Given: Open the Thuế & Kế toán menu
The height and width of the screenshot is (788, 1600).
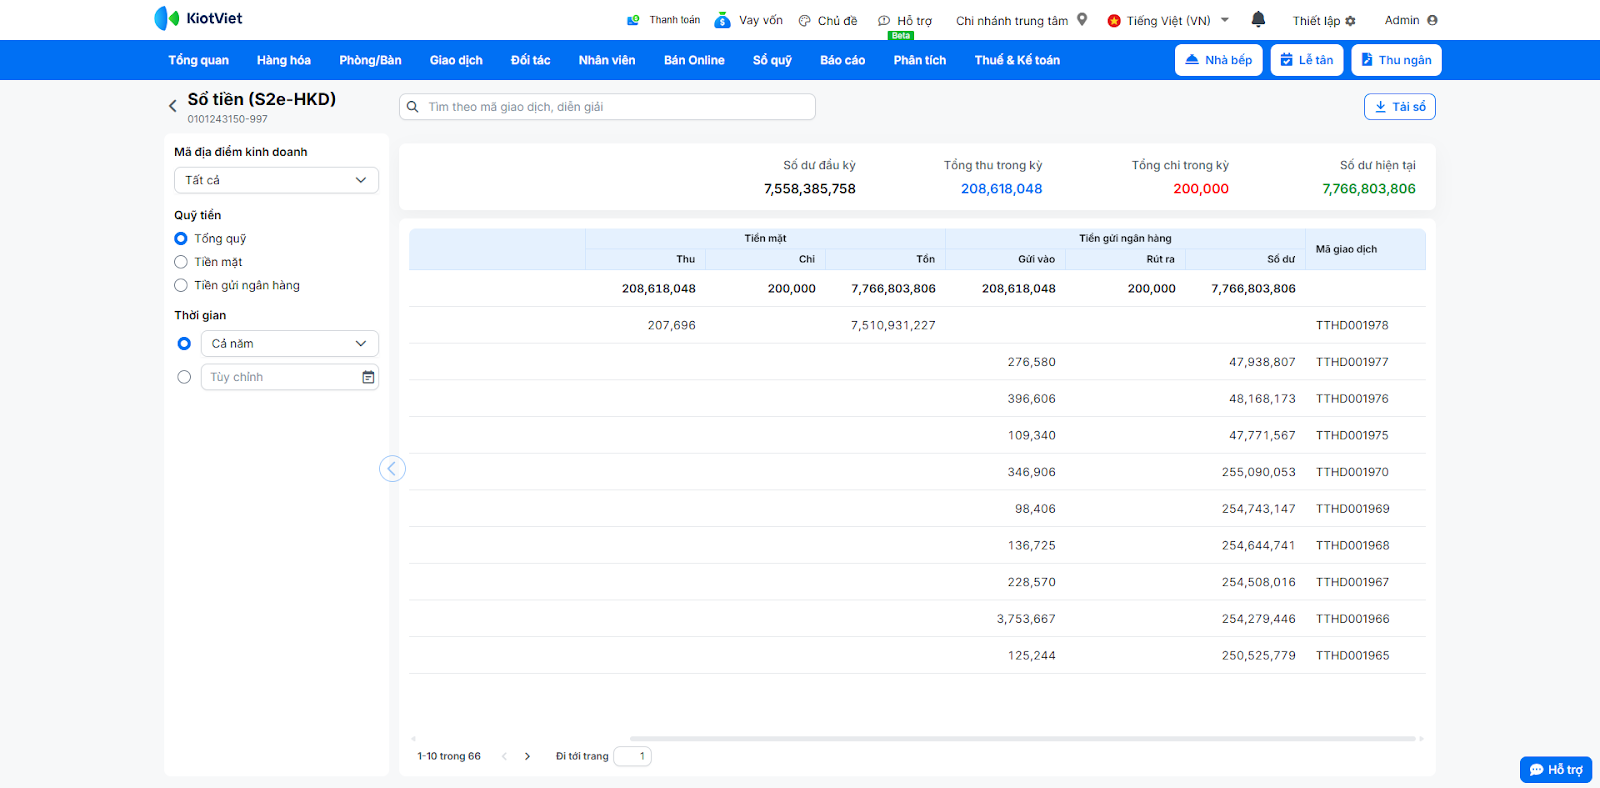Looking at the screenshot, I should pos(1017,60).
